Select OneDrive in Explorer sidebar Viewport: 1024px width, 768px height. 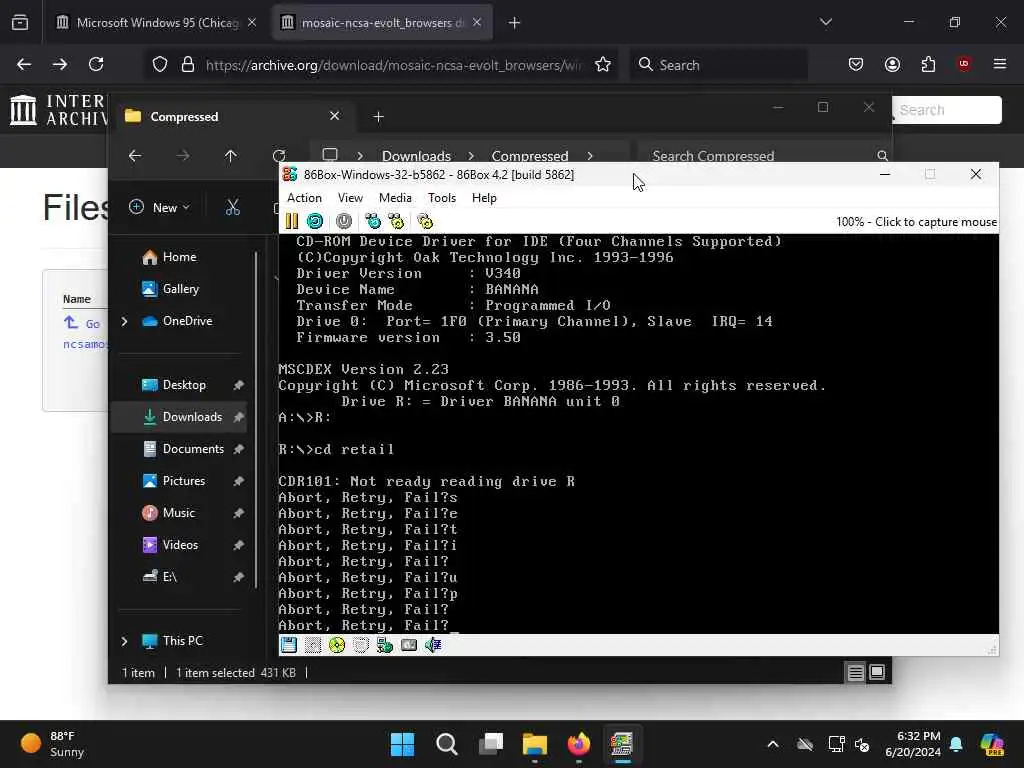click(x=187, y=321)
